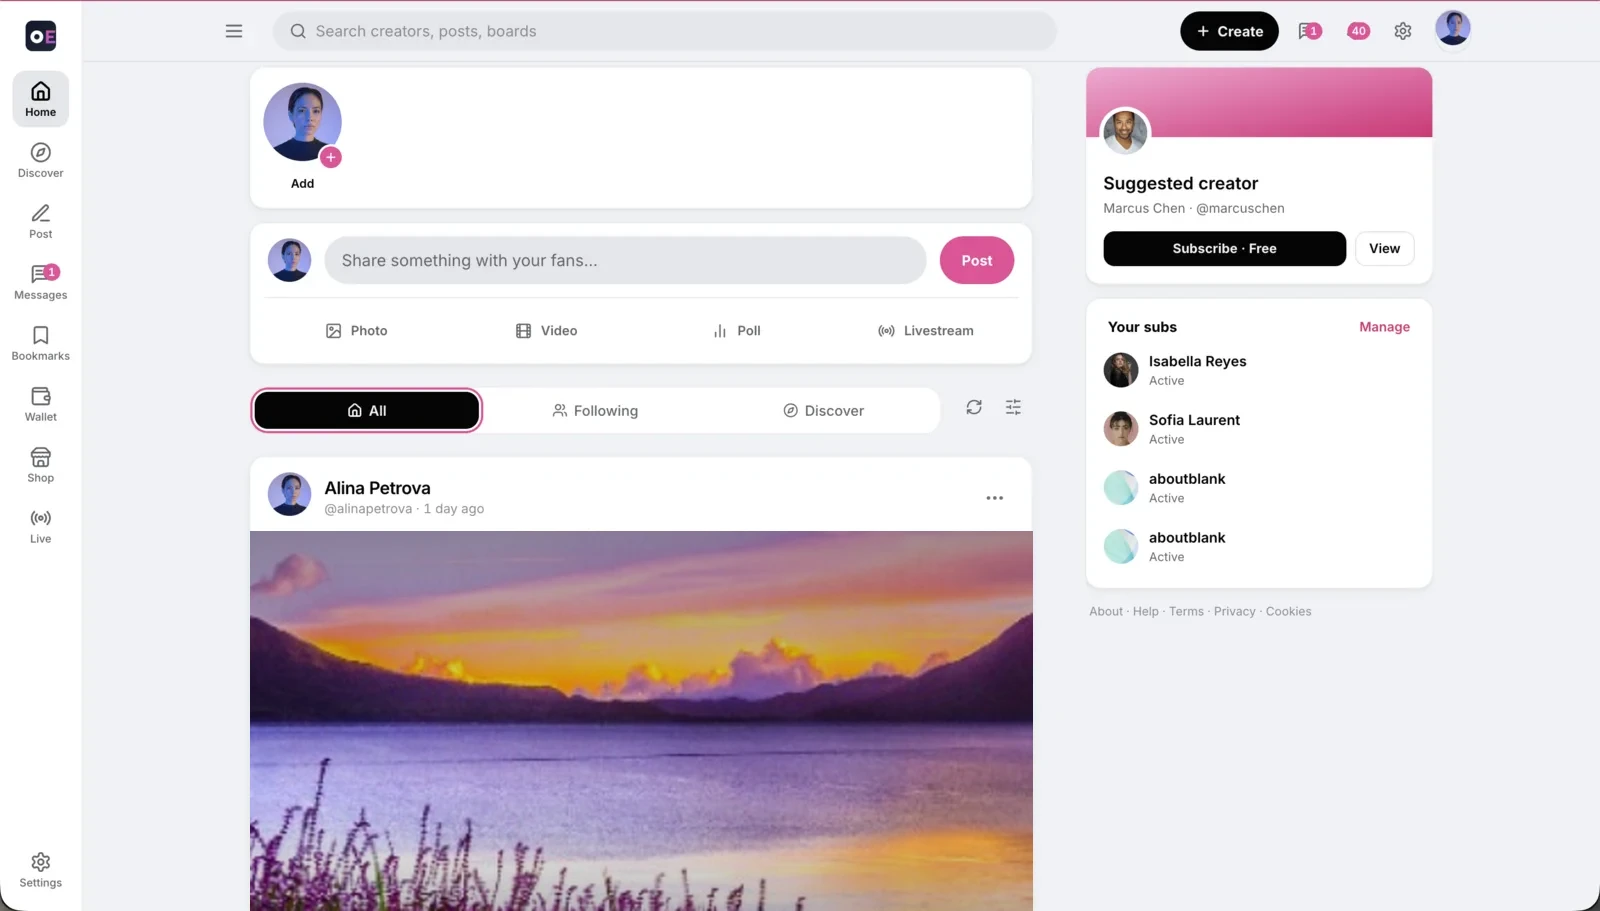This screenshot has width=1600, height=911.
Task: Click the Create button in top bar
Action: [1229, 31]
